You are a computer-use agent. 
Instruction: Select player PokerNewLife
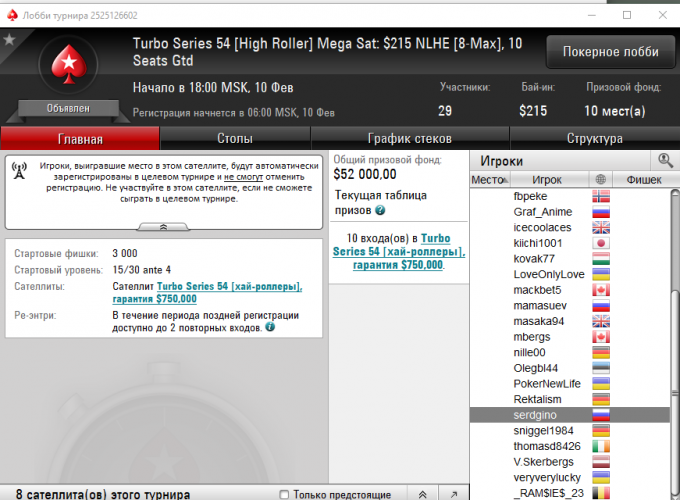tap(570, 384)
